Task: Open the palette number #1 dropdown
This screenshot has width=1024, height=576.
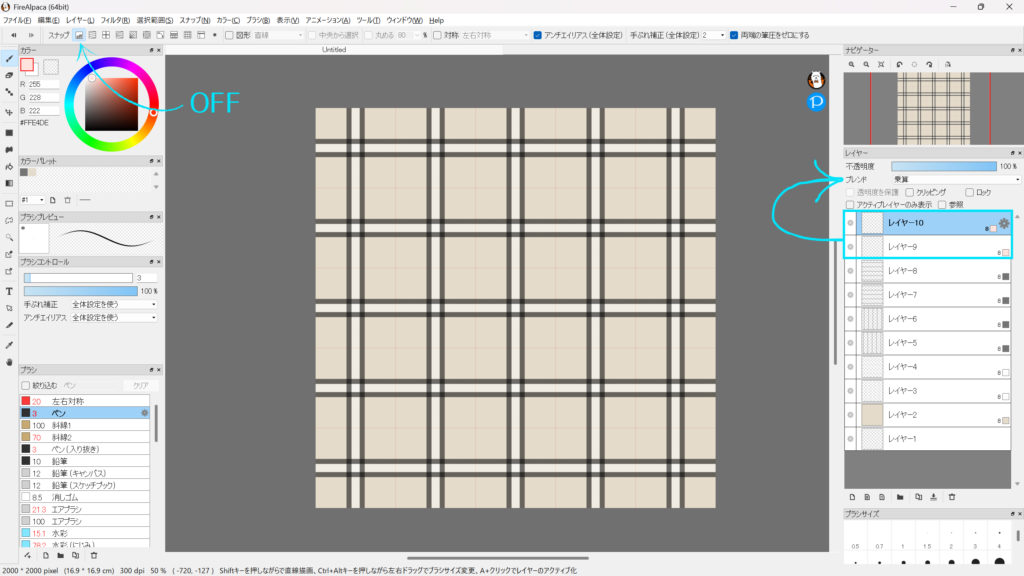Action: (x=33, y=200)
